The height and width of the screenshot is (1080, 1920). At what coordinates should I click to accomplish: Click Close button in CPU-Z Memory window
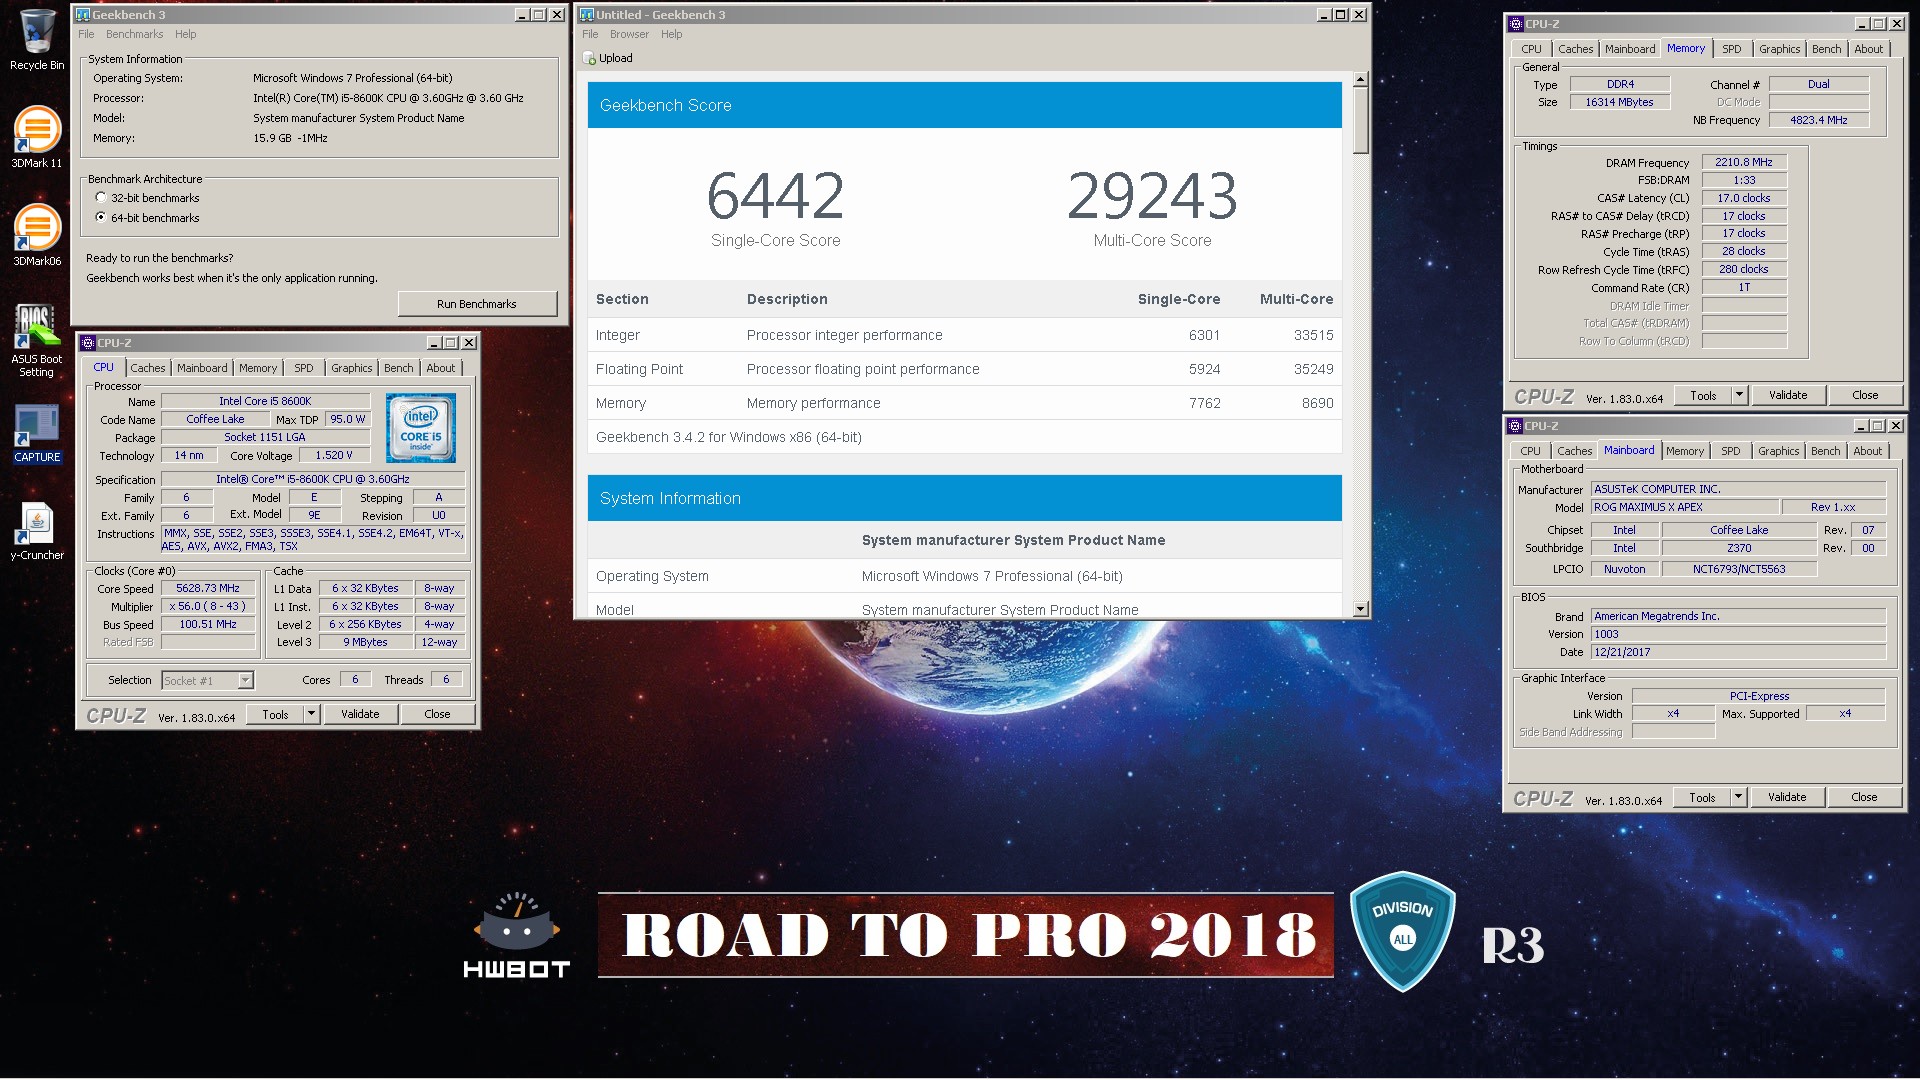click(x=1865, y=395)
